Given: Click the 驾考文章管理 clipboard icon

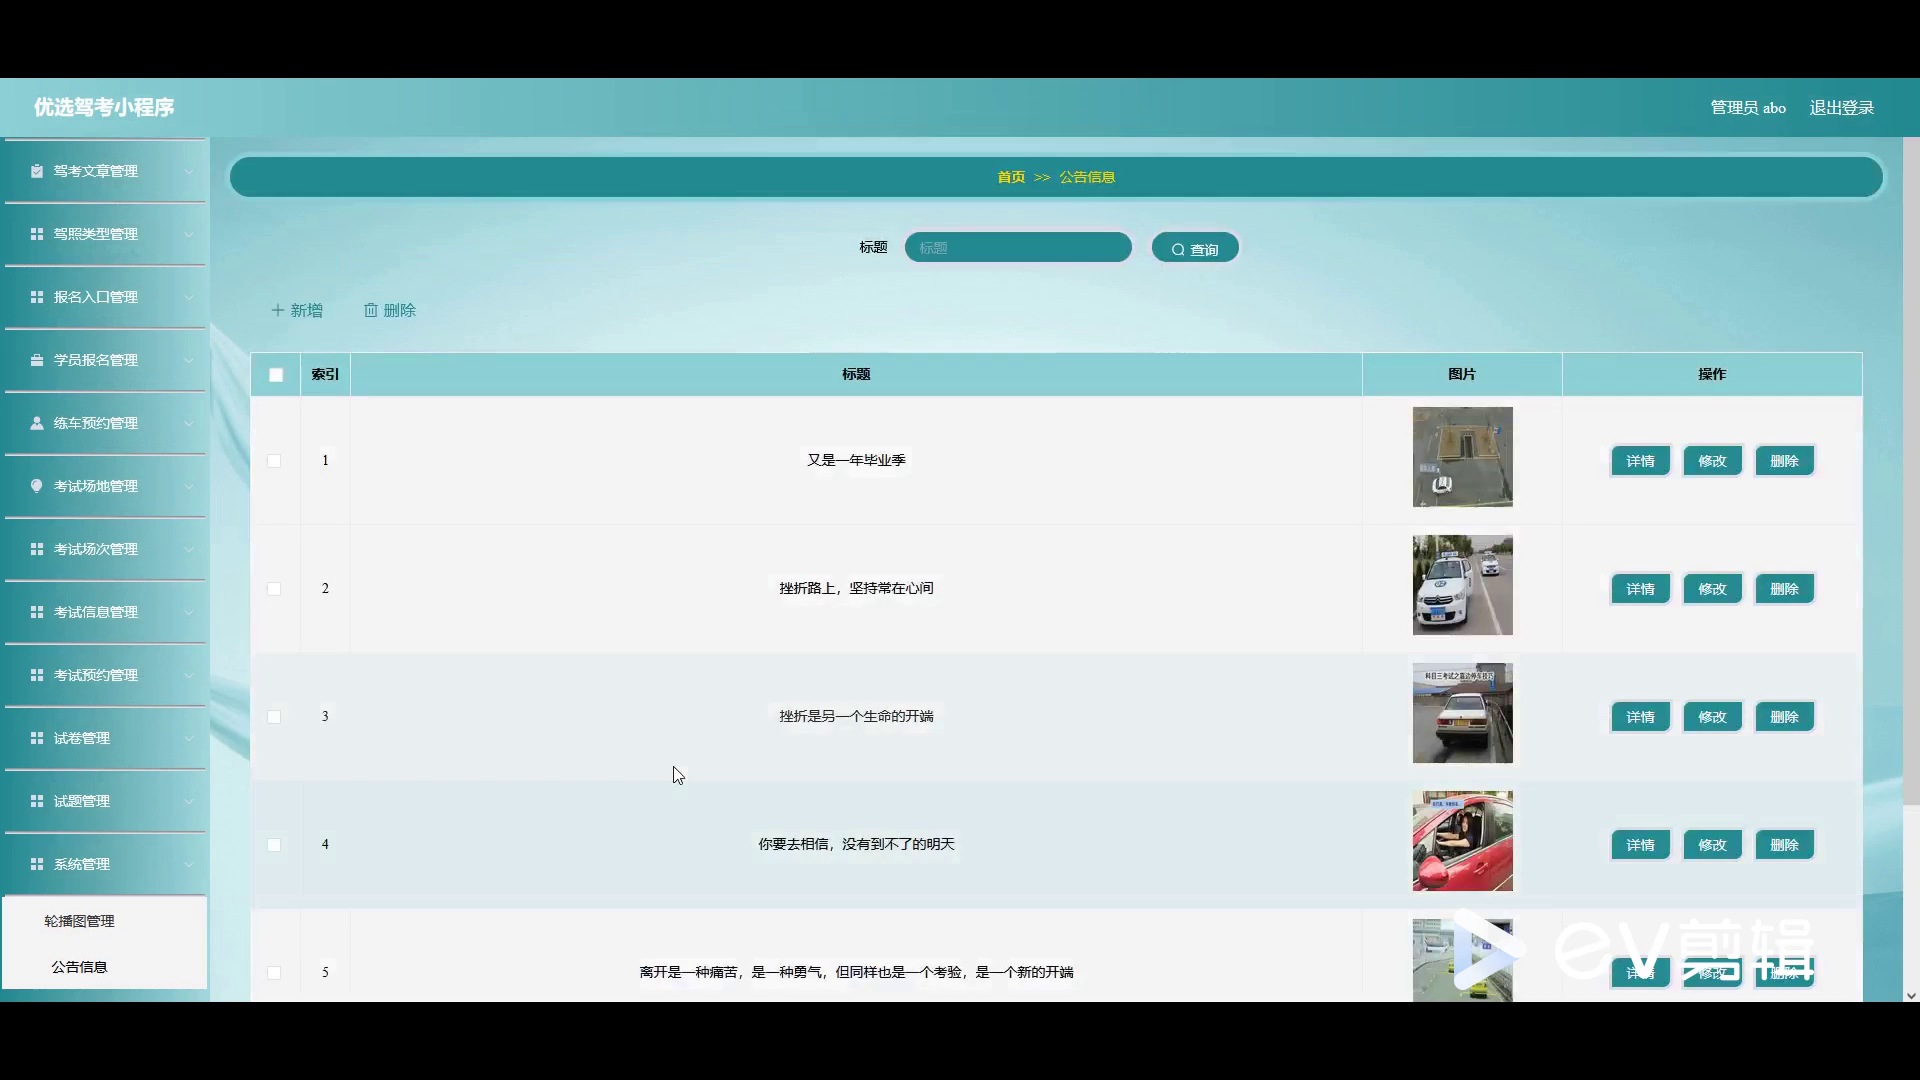Looking at the screenshot, I should (x=37, y=171).
